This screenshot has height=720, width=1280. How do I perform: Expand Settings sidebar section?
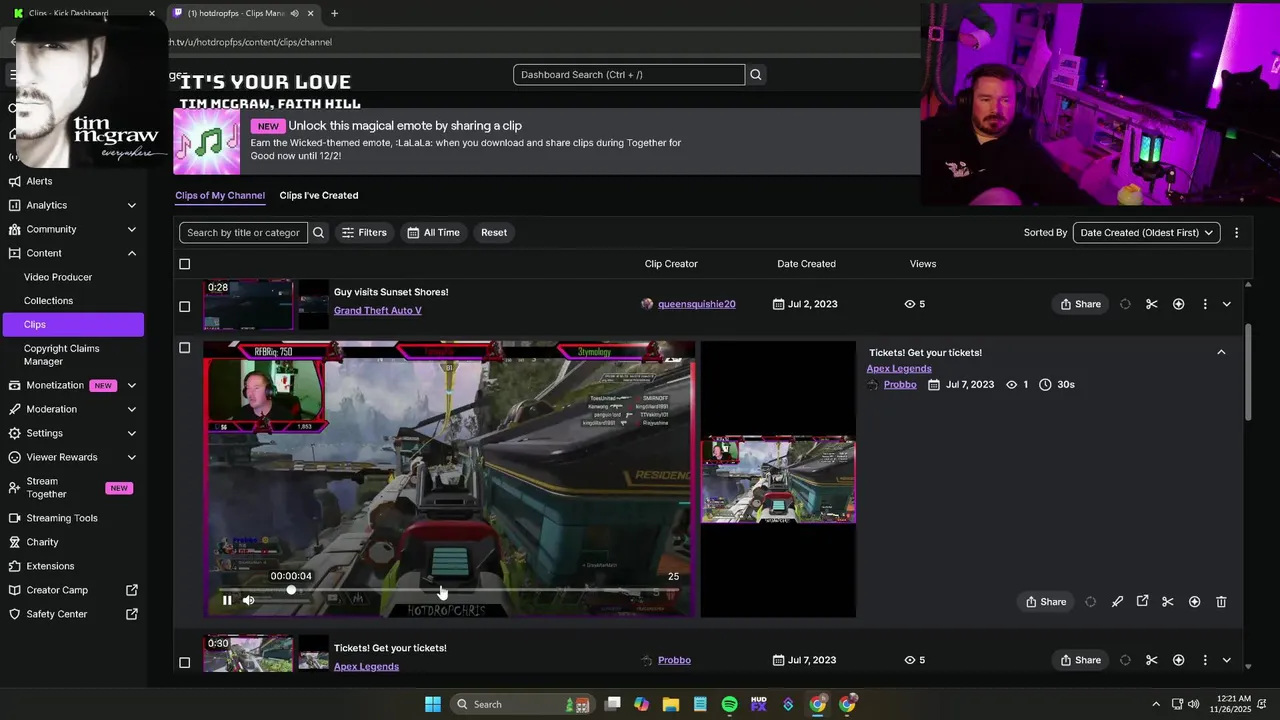coord(132,433)
